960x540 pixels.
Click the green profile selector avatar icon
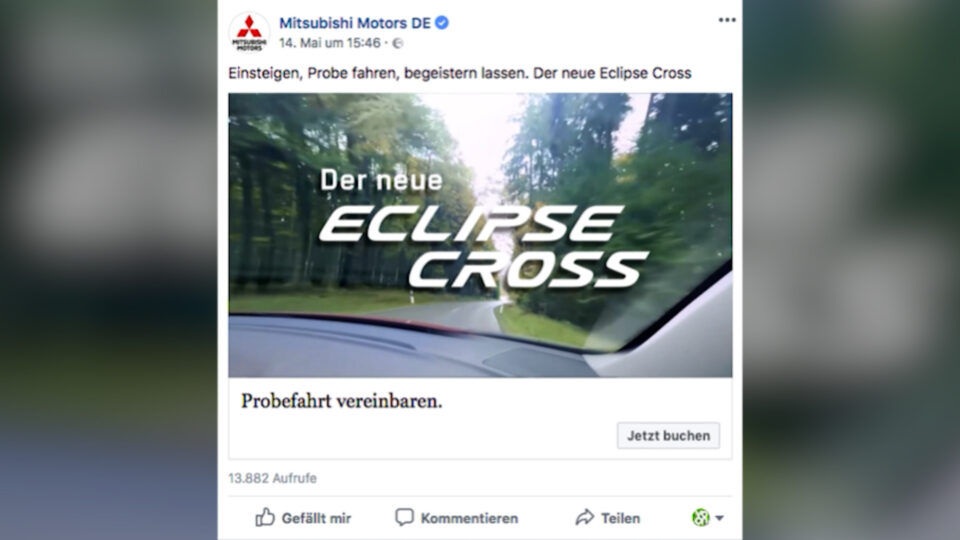(x=700, y=518)
